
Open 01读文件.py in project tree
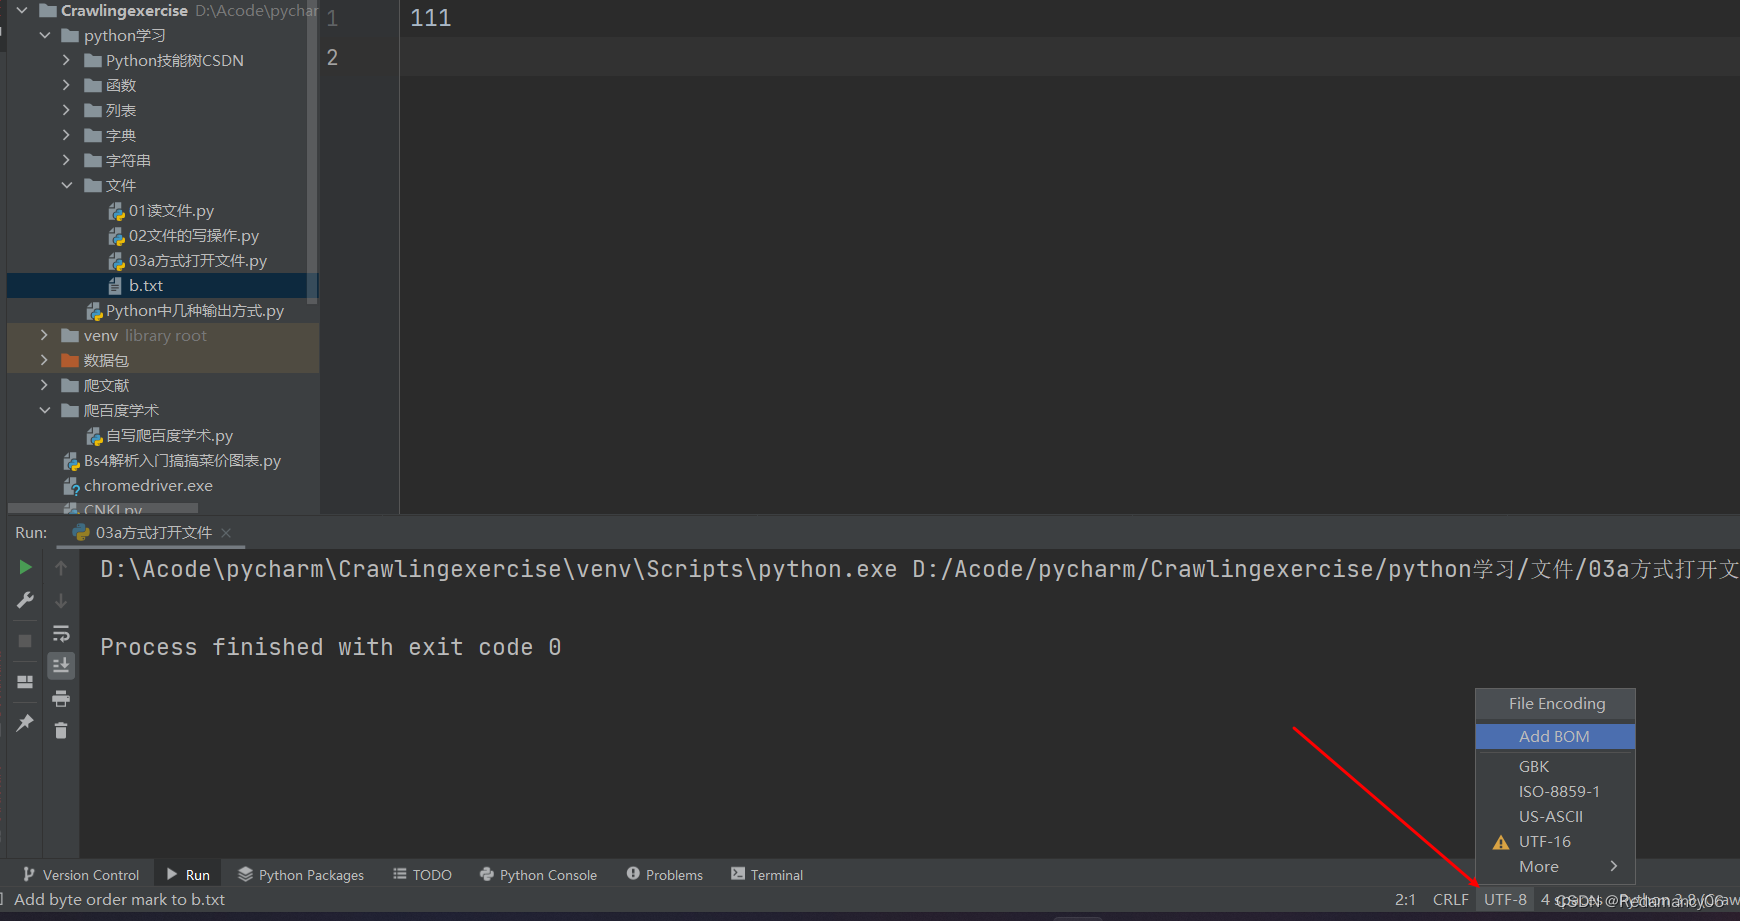(x=171, y=211)
